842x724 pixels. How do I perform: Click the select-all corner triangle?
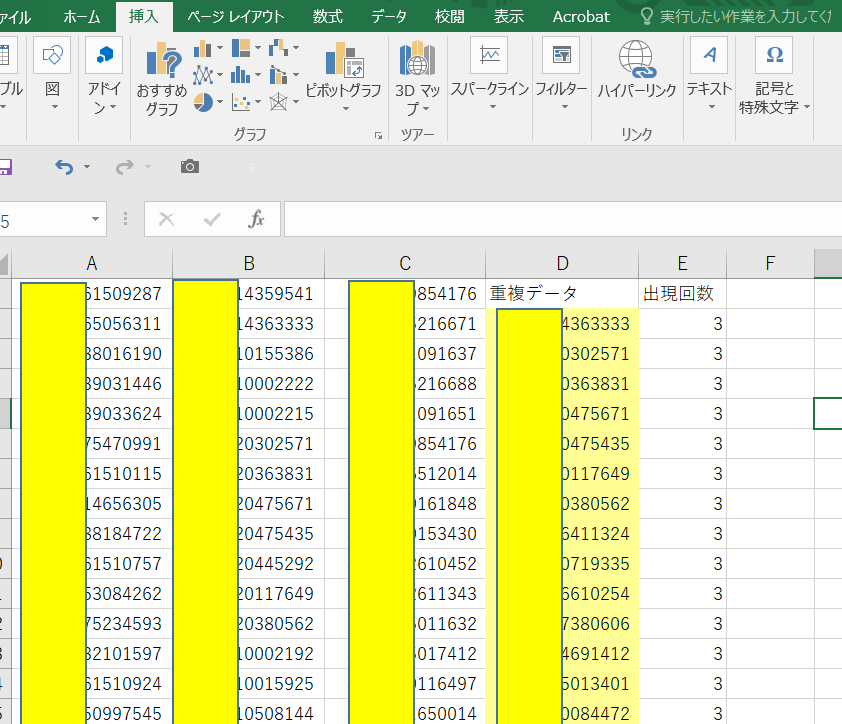[x=5, y=264]
